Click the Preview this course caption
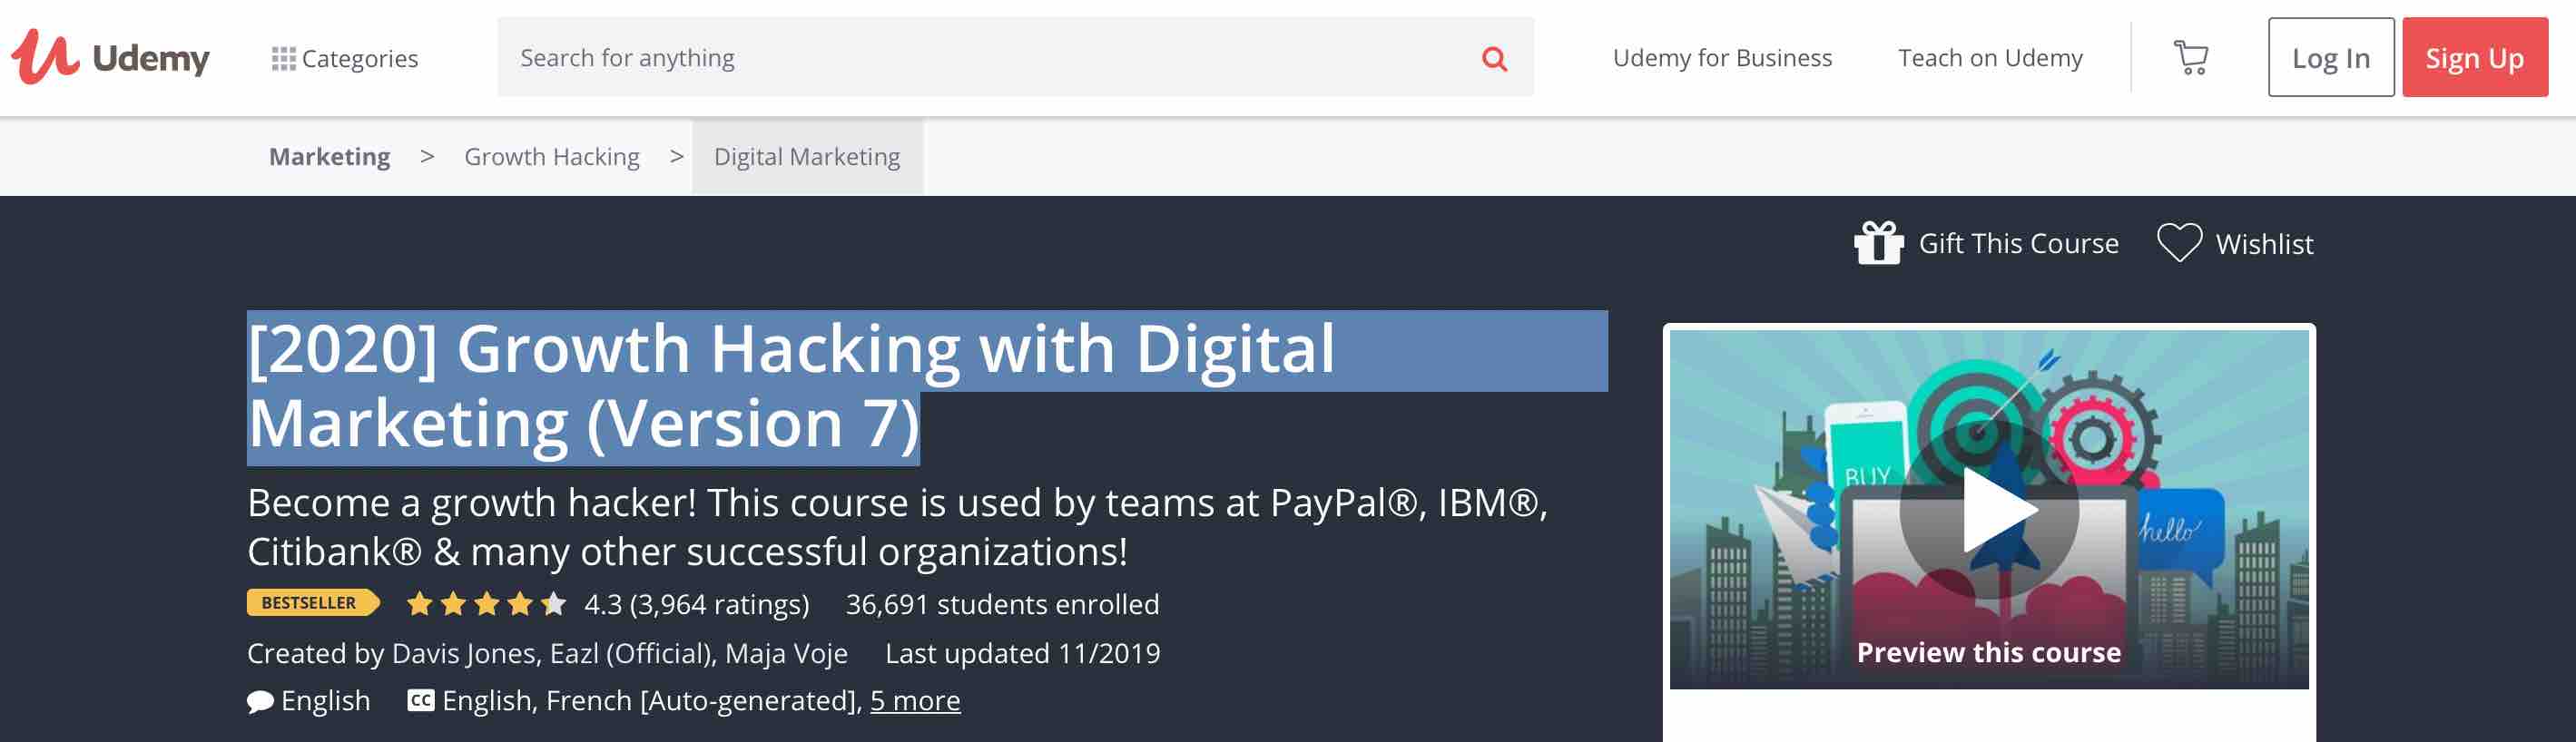Viewport: 2576px width, 742px height. click(x=1988, y=652)
